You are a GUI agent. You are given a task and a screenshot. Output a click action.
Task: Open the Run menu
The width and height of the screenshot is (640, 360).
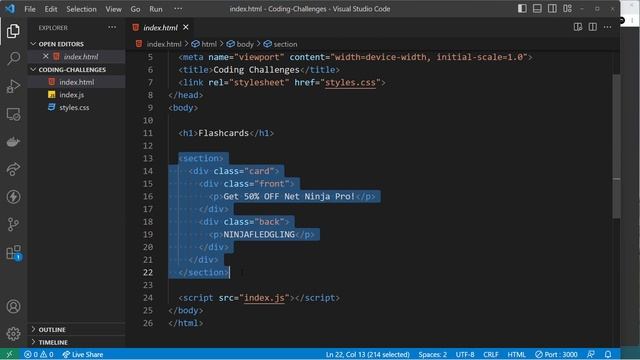click(x=156, y=9)
